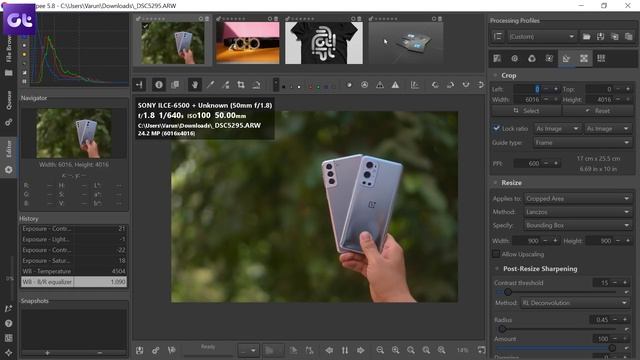Screen dimensions: 640x360
Task: Open the black t-shirt thumbnail
Action: 324,43
